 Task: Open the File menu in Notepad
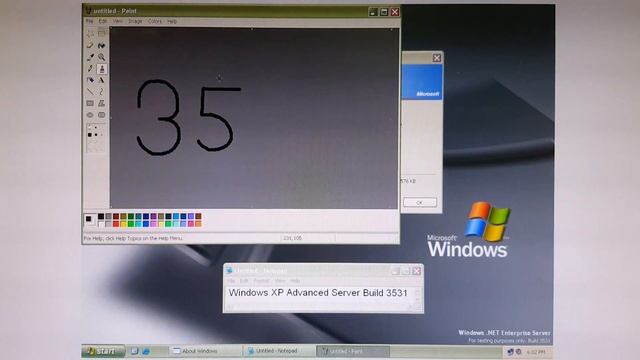point(231,281)
